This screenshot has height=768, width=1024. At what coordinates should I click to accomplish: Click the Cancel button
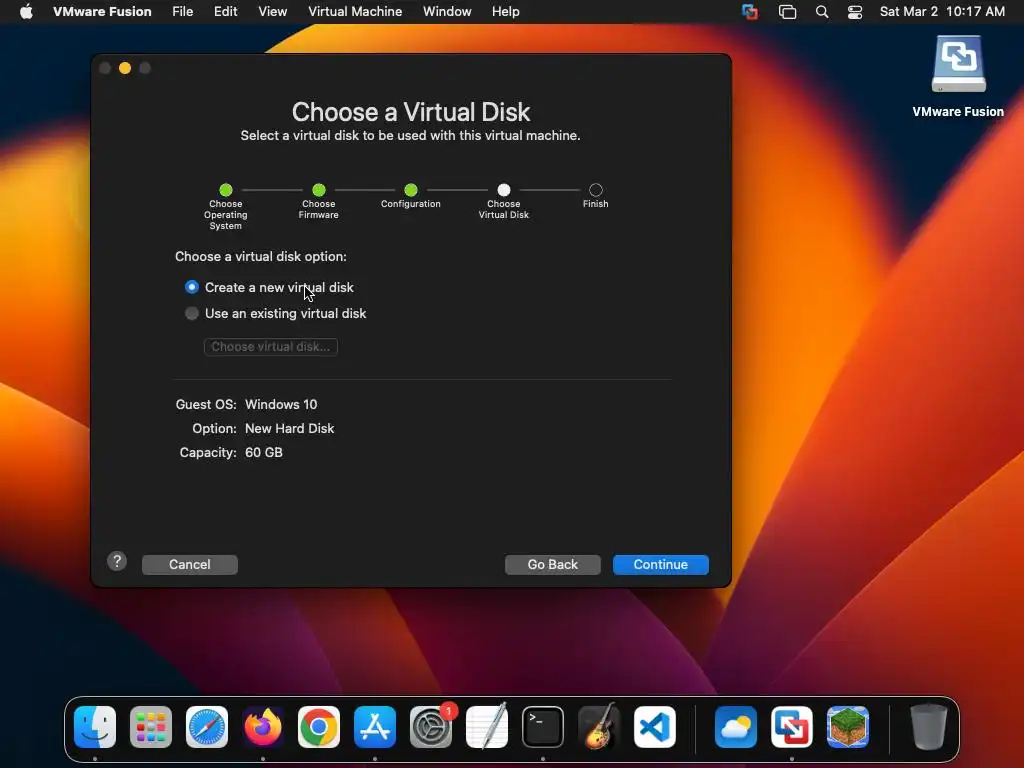click(x=189, y=564)
